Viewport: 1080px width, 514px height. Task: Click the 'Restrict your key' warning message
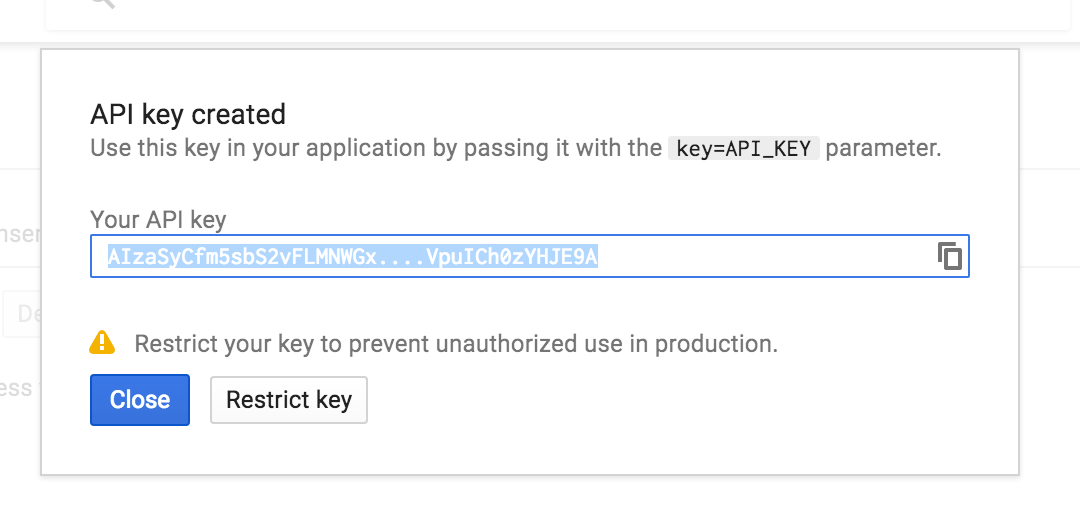[456, 343]
